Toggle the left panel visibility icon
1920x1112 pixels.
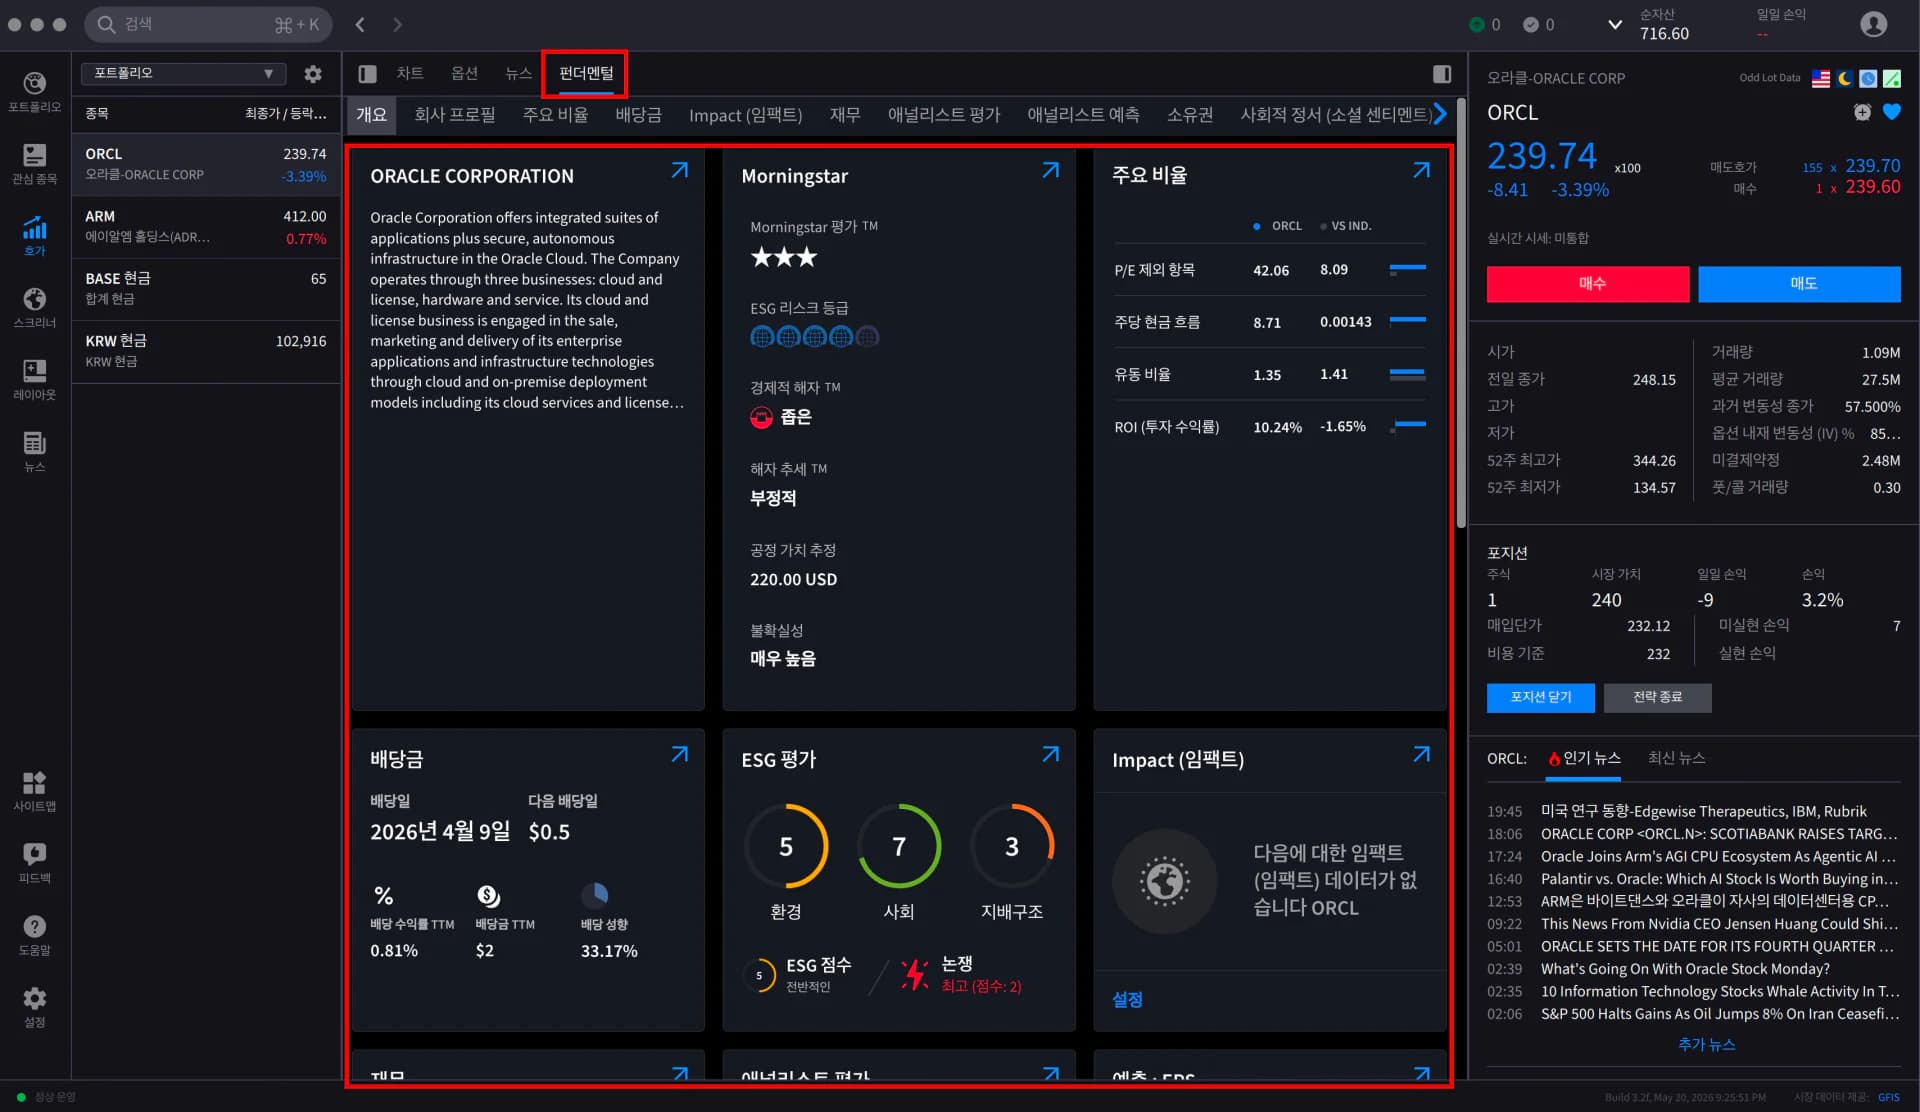[x=367, y=73]
